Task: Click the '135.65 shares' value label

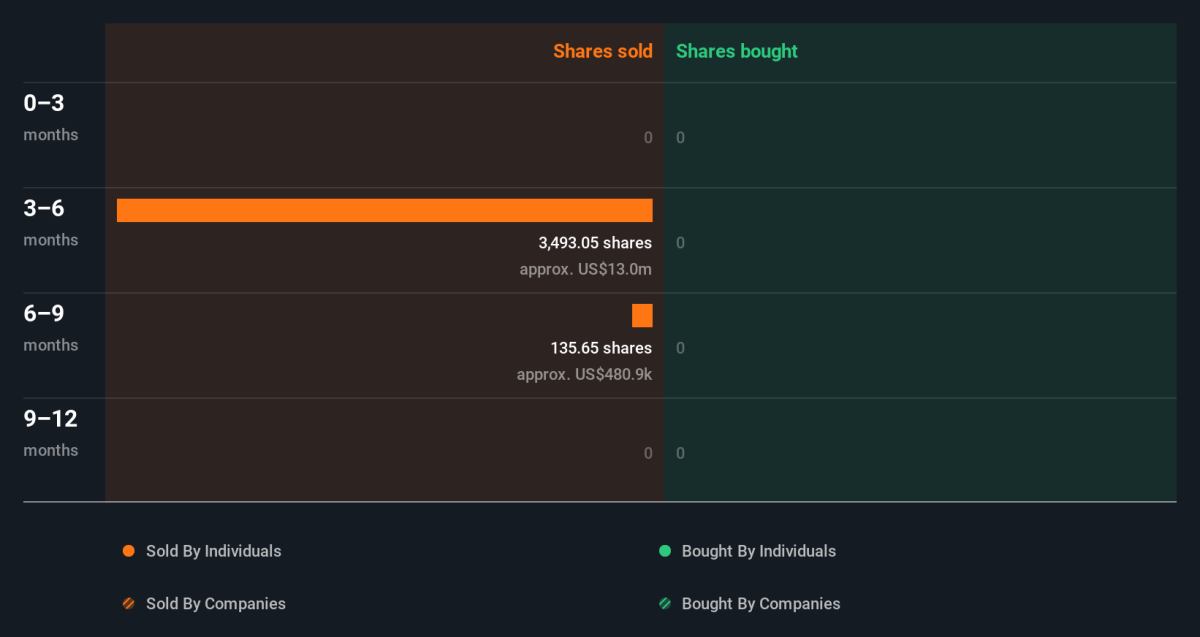Action: [600, 348]
